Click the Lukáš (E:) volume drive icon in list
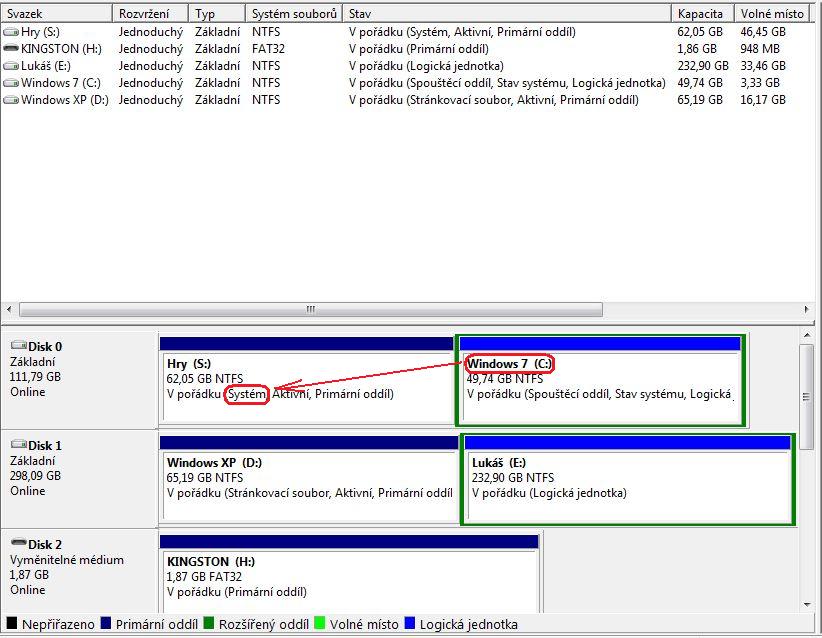Viewport: 822px width, 638px height. 11,66
